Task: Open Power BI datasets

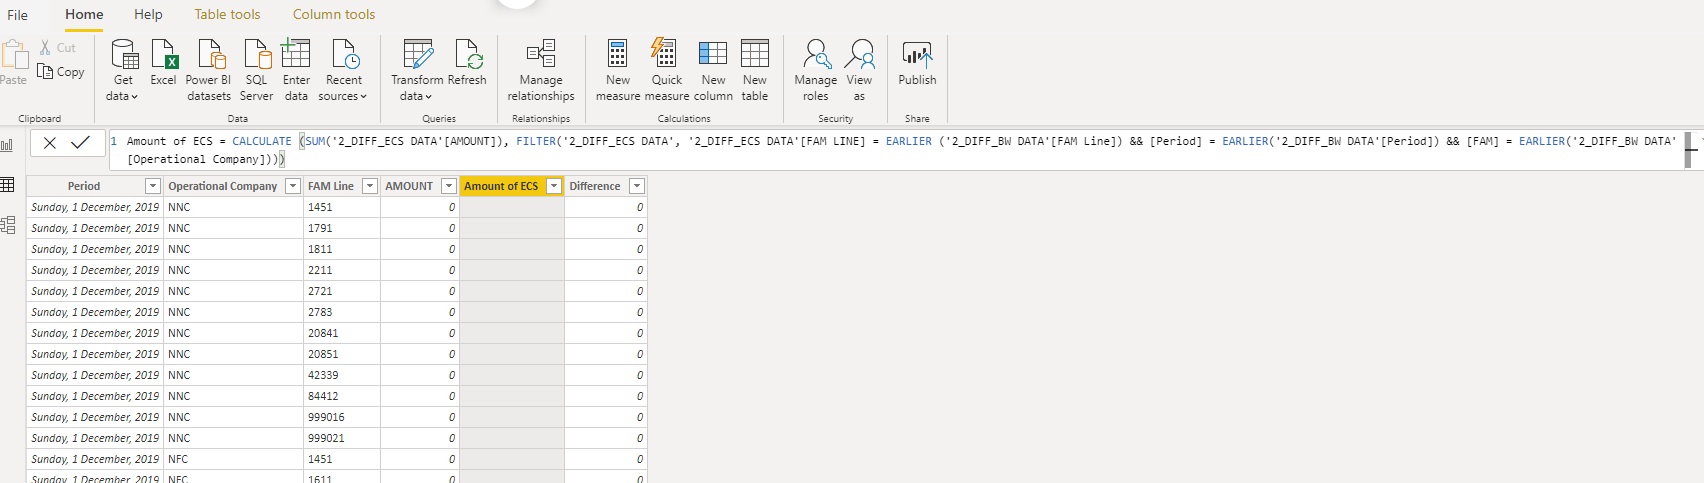Action: pyautogui.click(x=208, y=70)
